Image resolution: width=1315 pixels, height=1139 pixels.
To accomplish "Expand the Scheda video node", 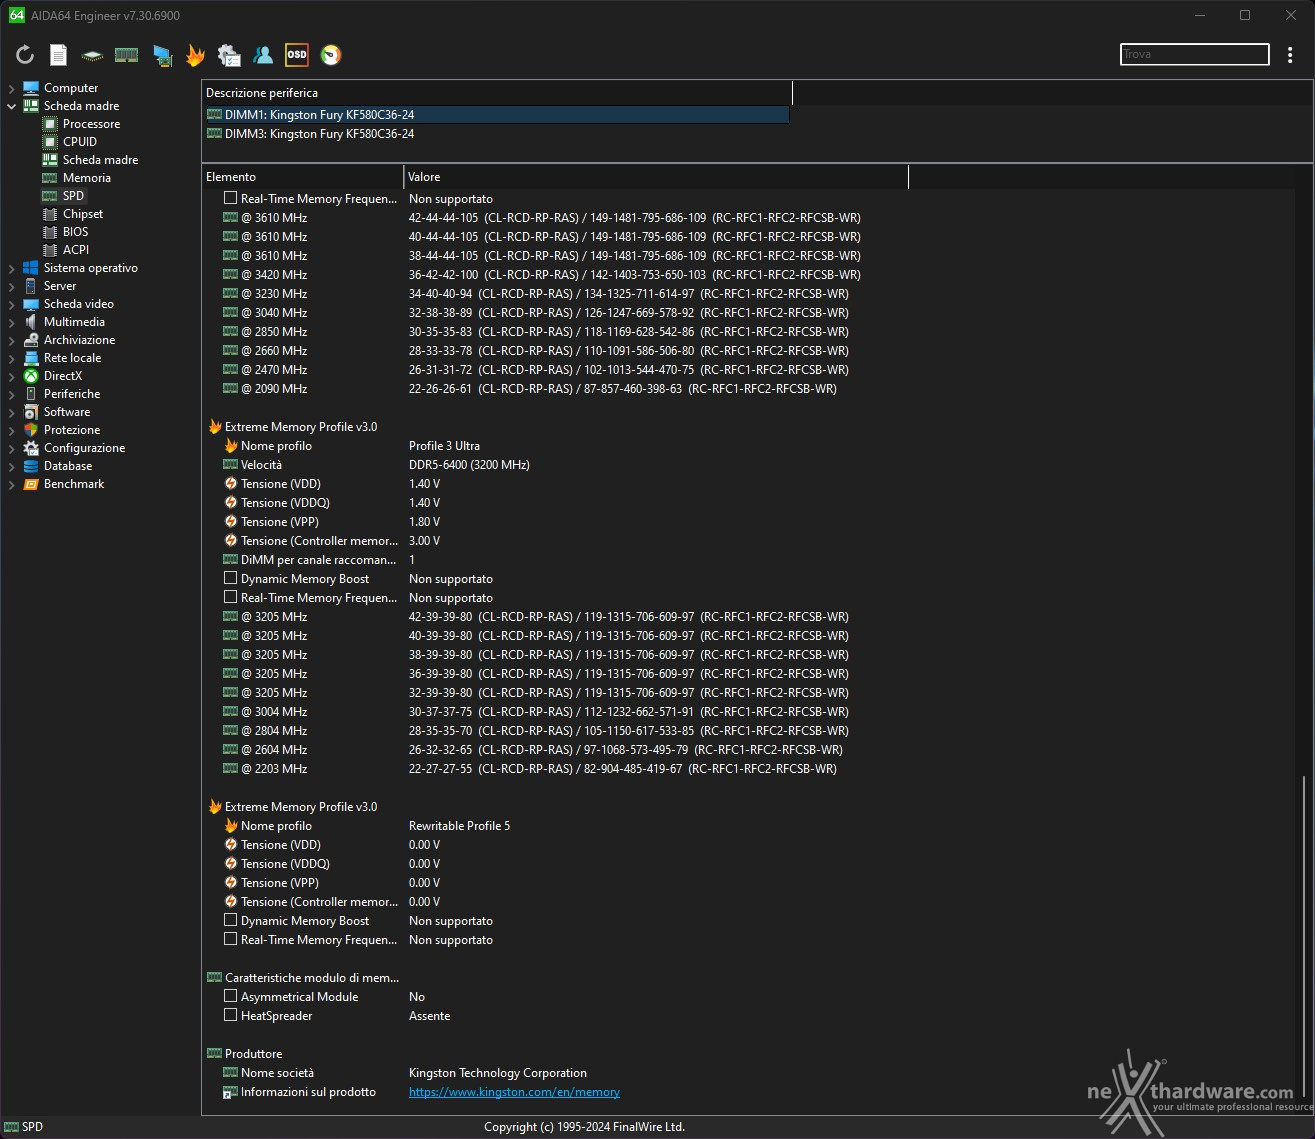I will (12, 304).
